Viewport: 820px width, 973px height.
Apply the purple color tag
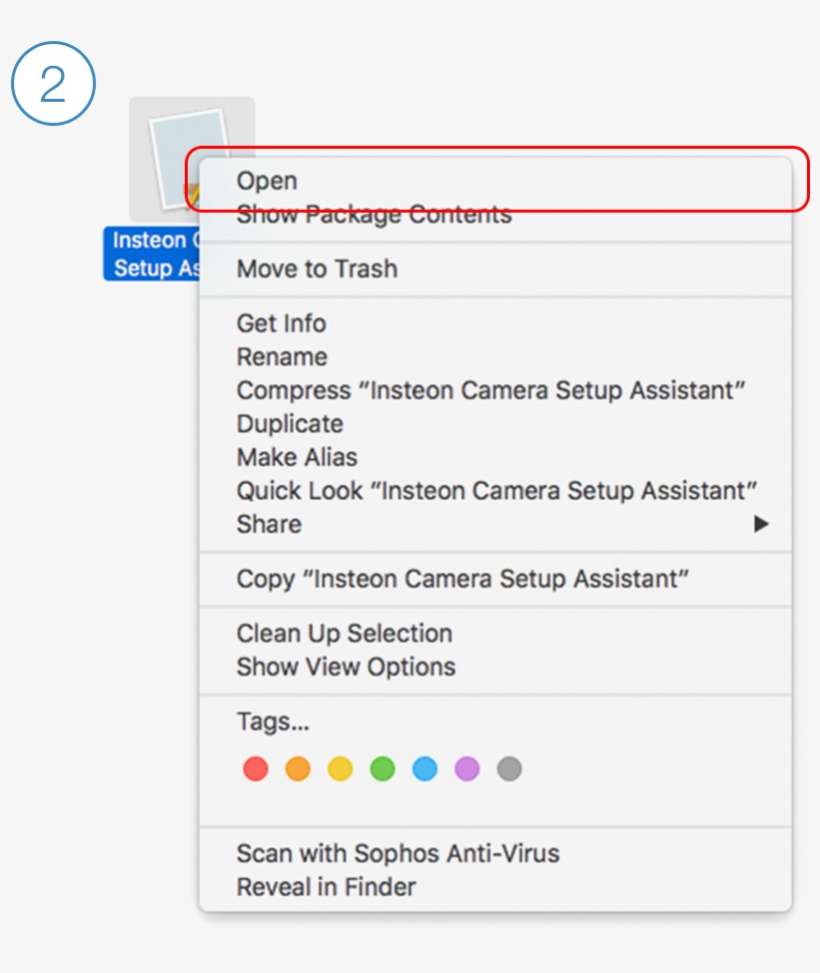(x=466, y=768)
